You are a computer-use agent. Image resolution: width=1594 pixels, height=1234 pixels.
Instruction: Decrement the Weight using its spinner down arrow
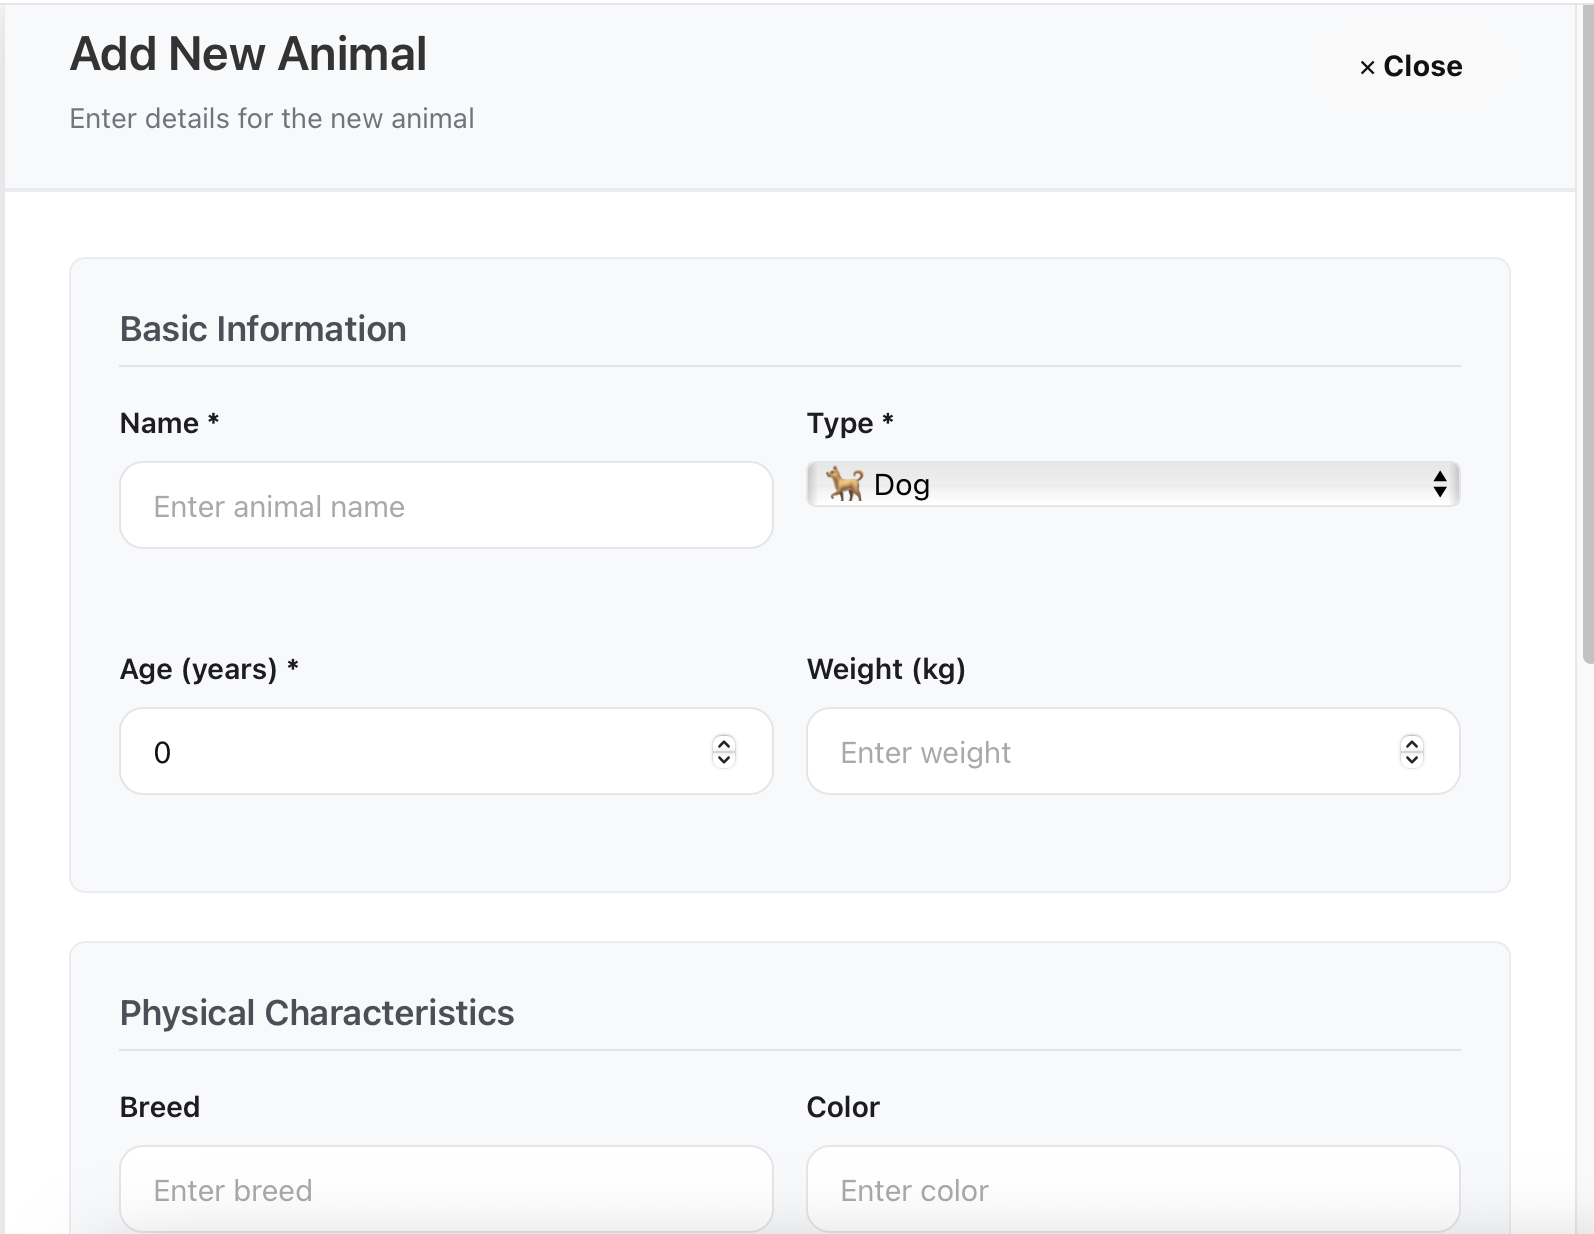[1411, 760]
